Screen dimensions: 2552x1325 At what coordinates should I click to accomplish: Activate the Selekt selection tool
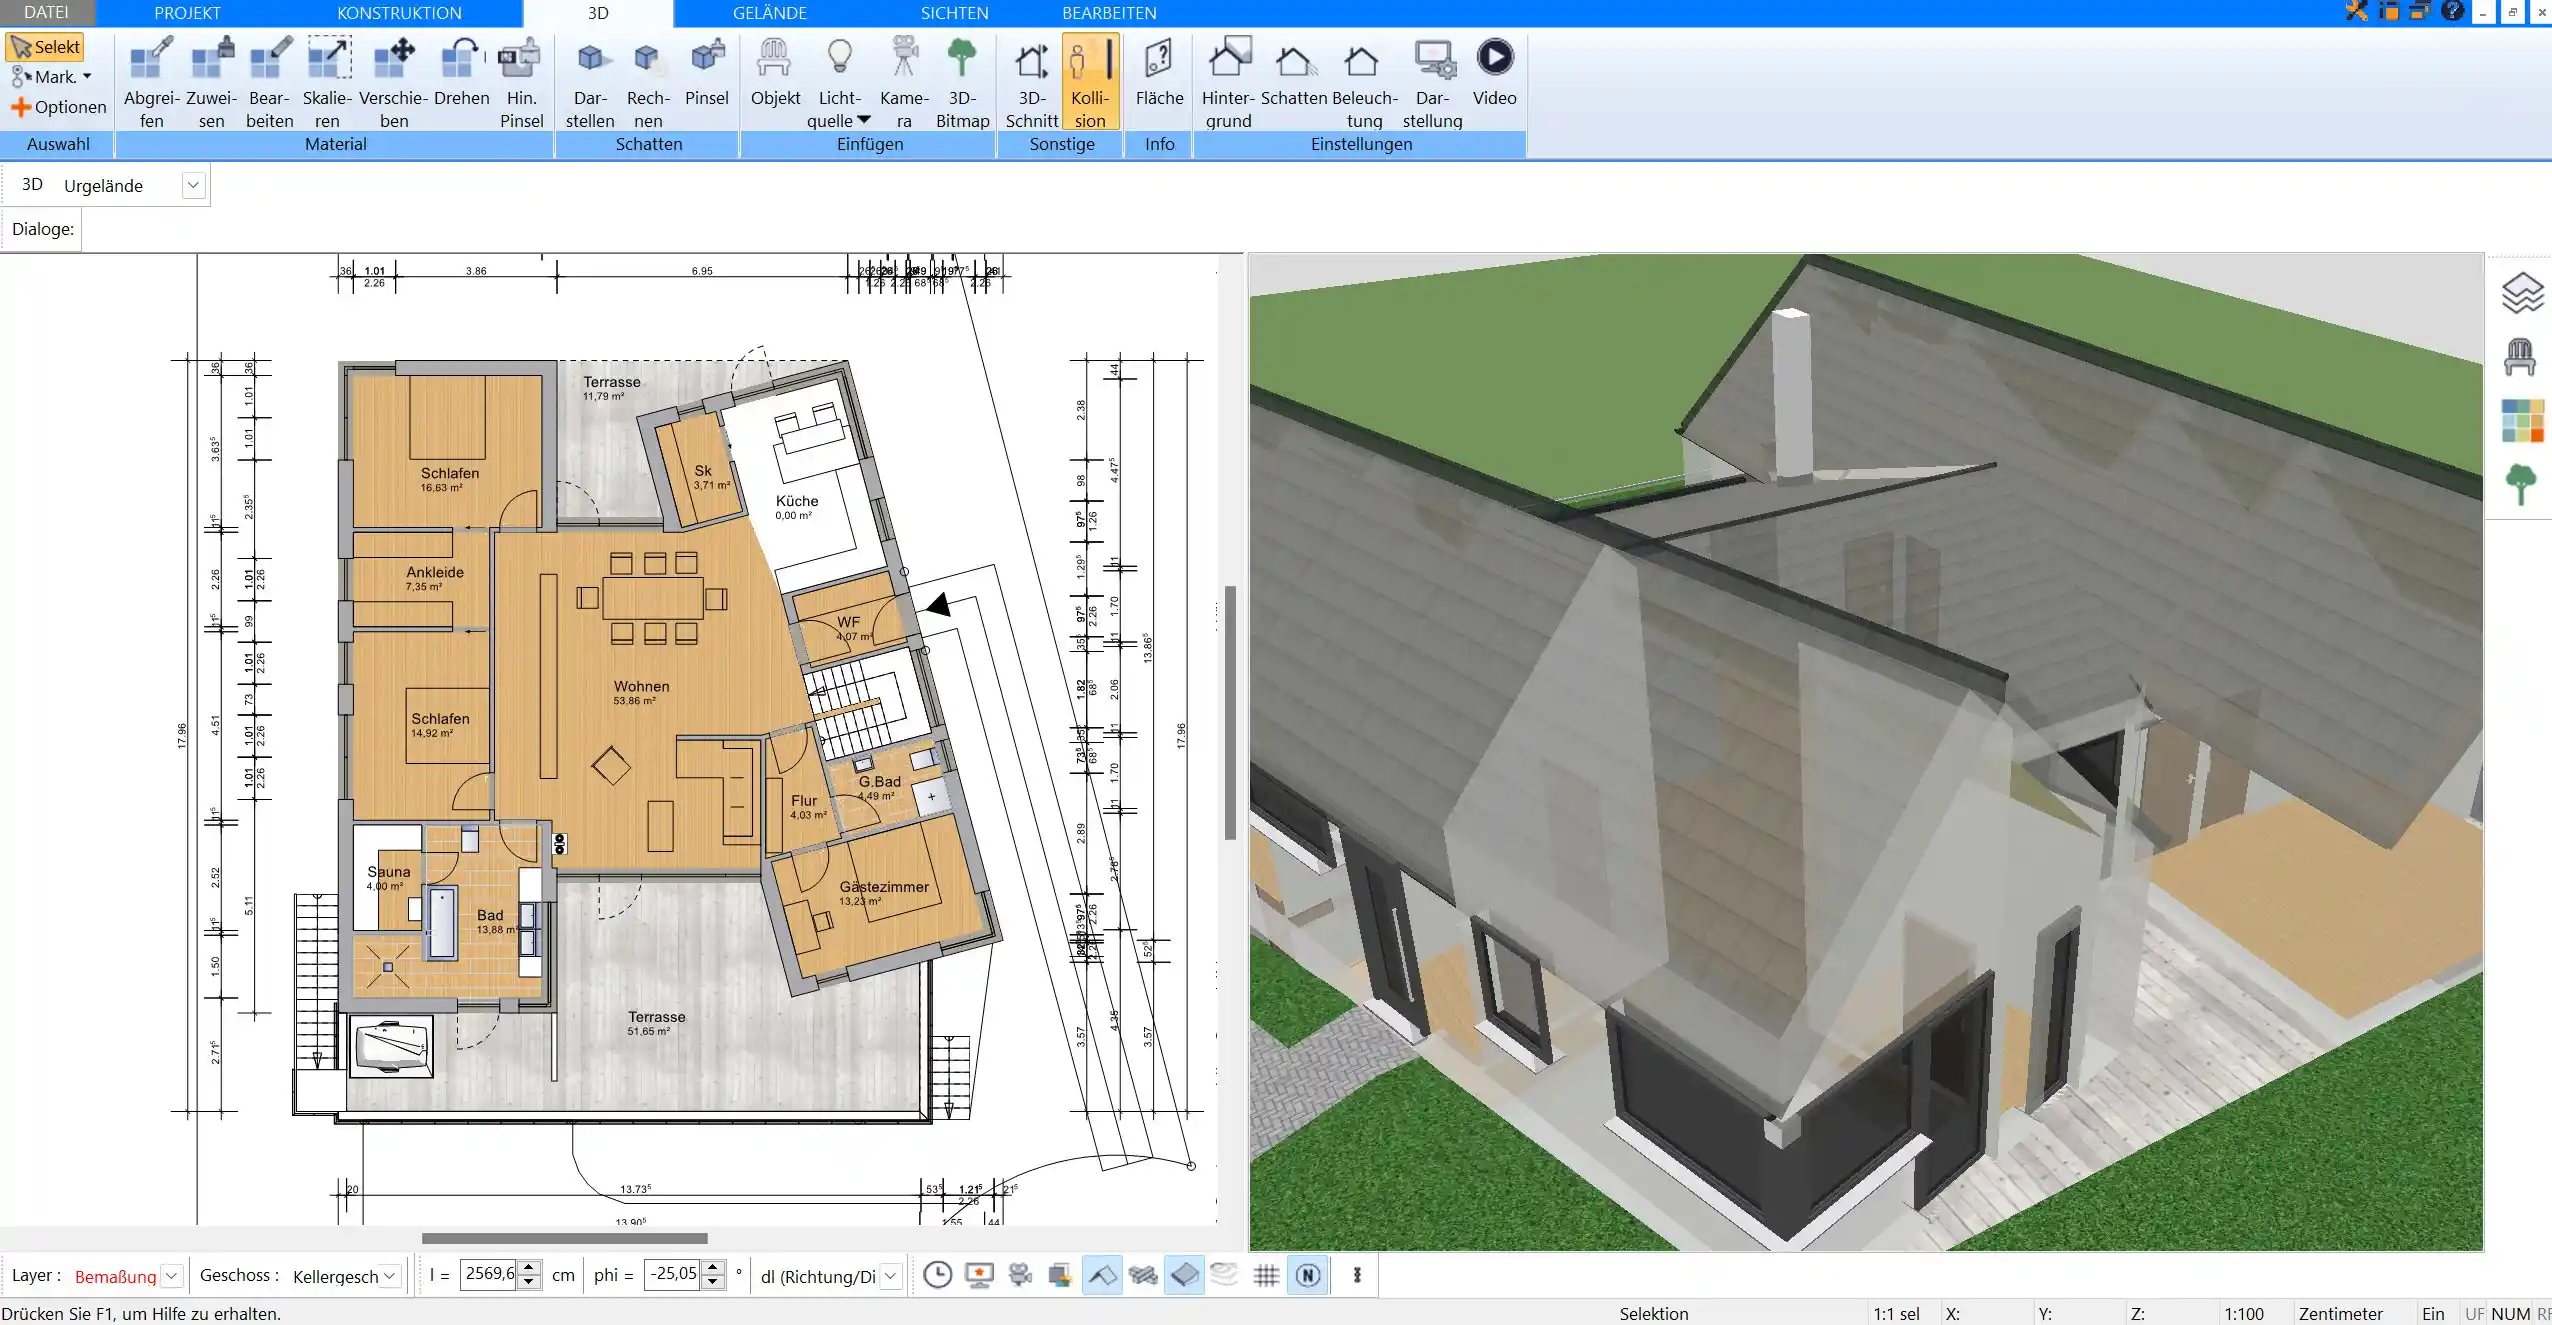(45, 47)
